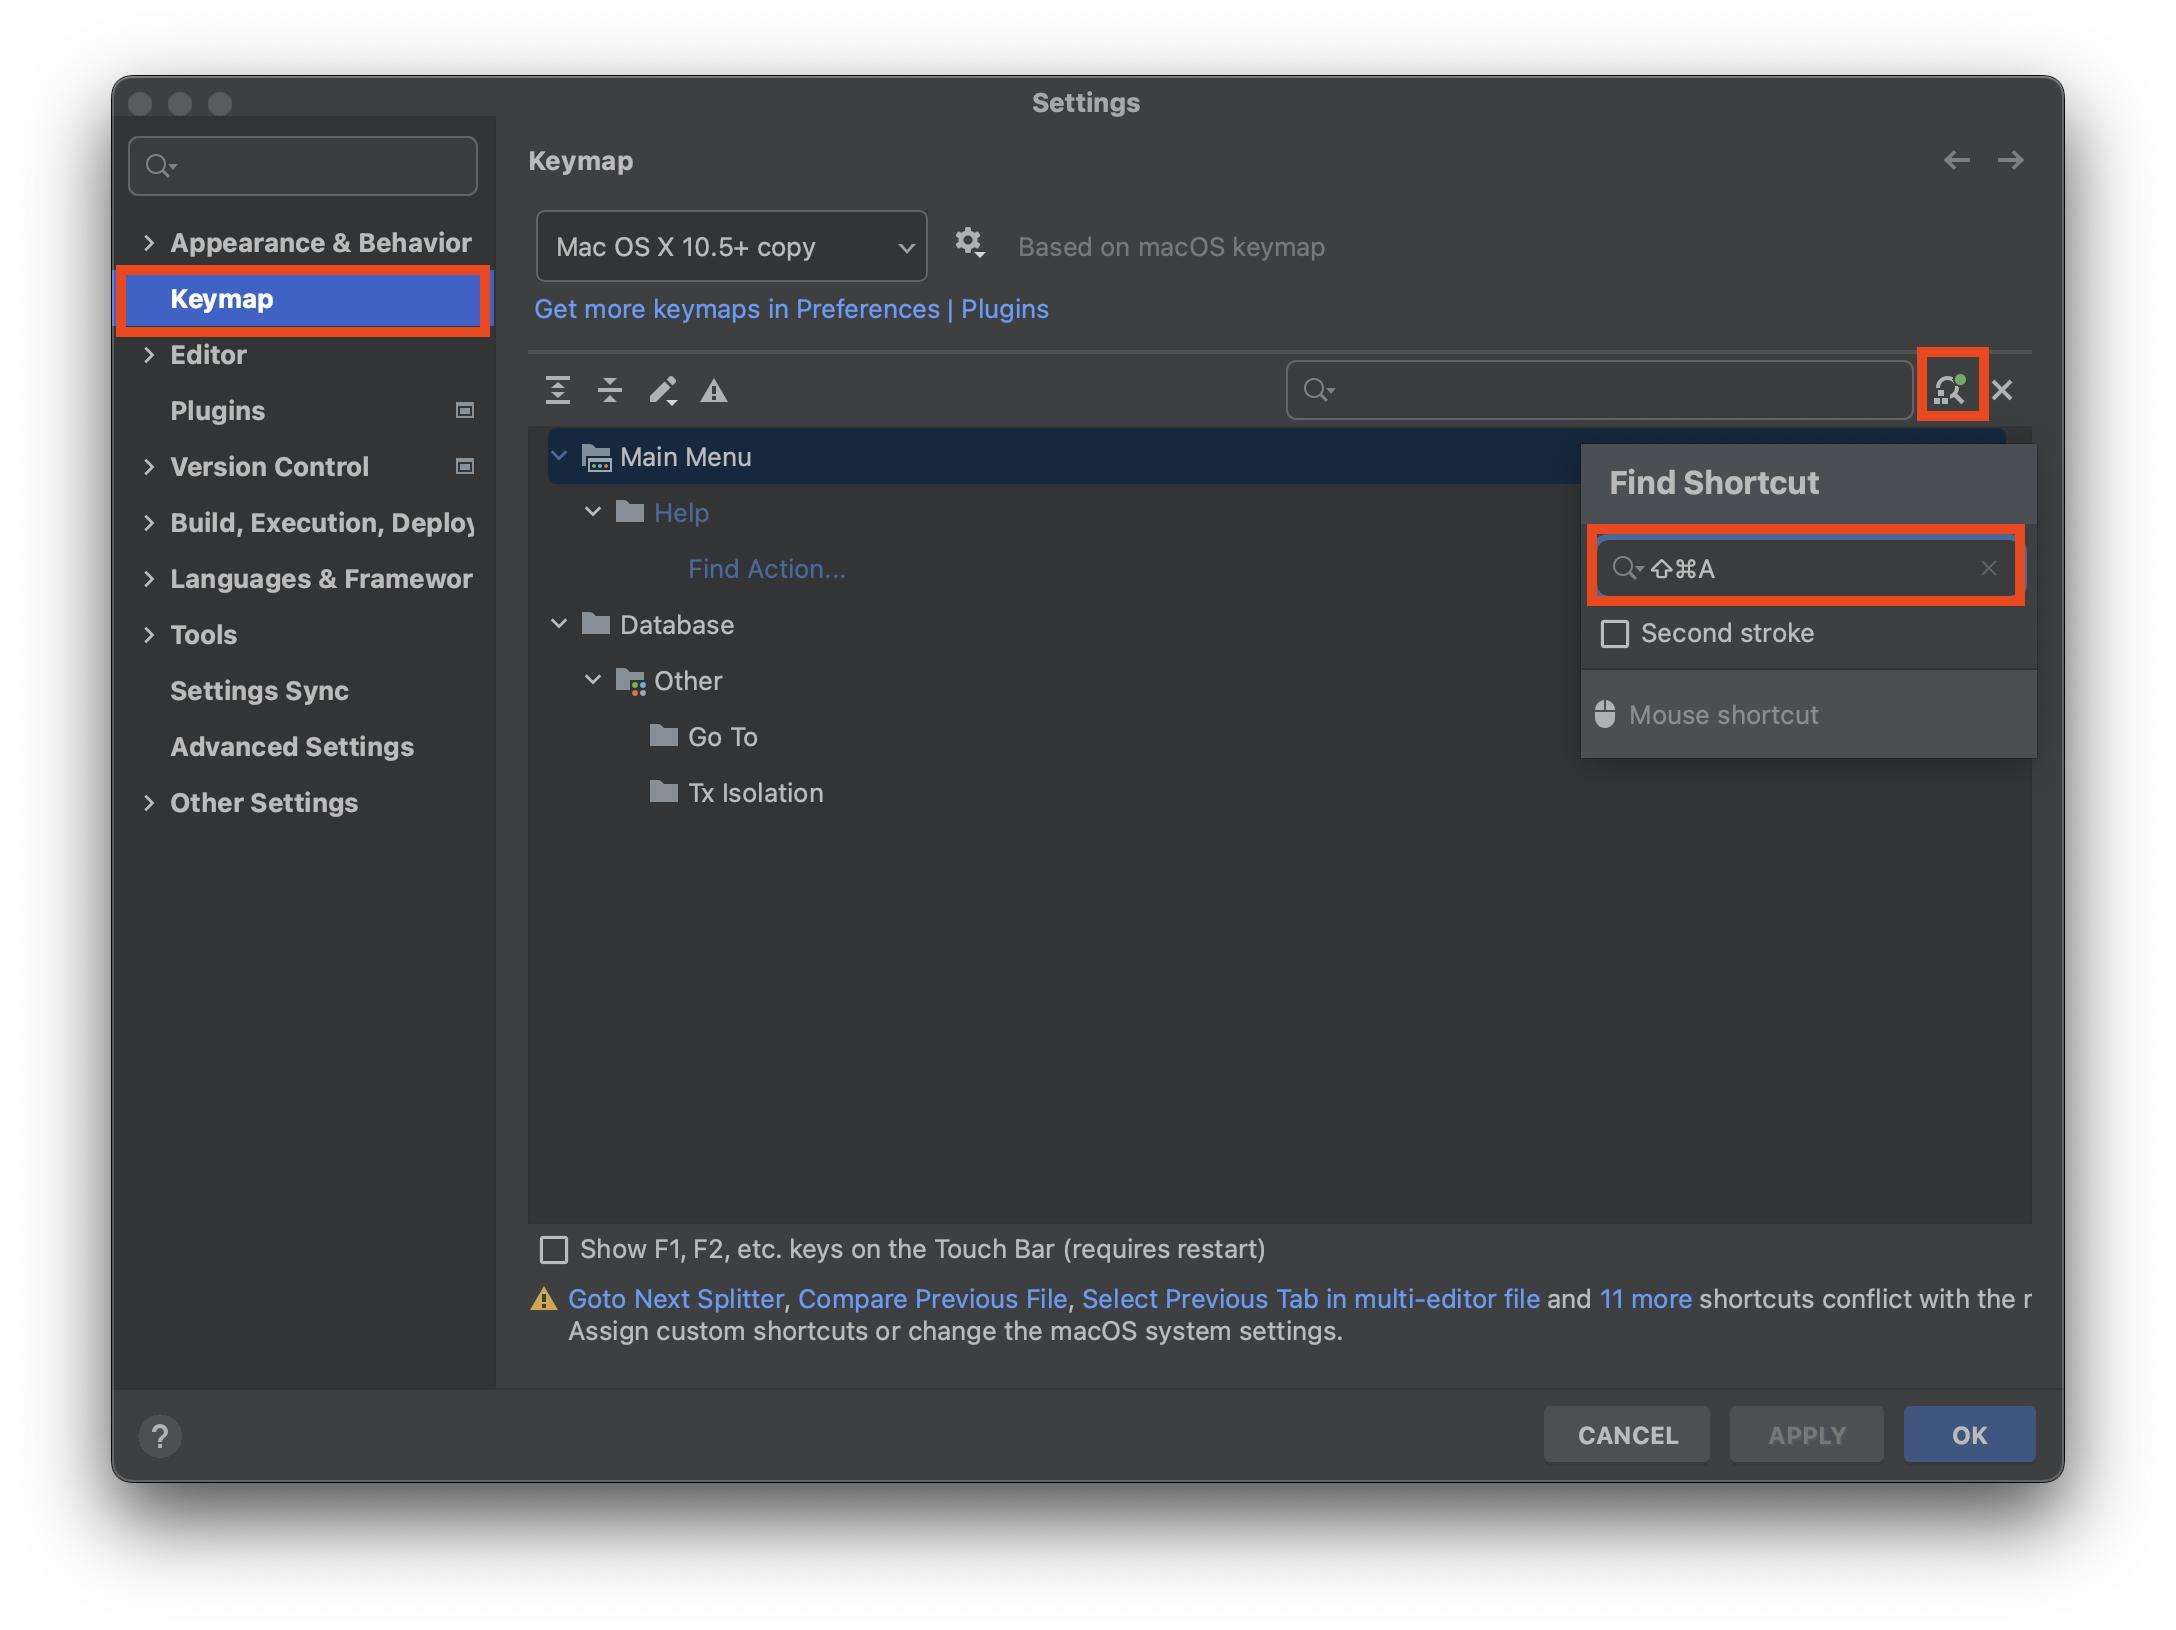Click the Edit Shortcut pencil icon
This screenshot has width=2176, height=1630.
[662, 390]
